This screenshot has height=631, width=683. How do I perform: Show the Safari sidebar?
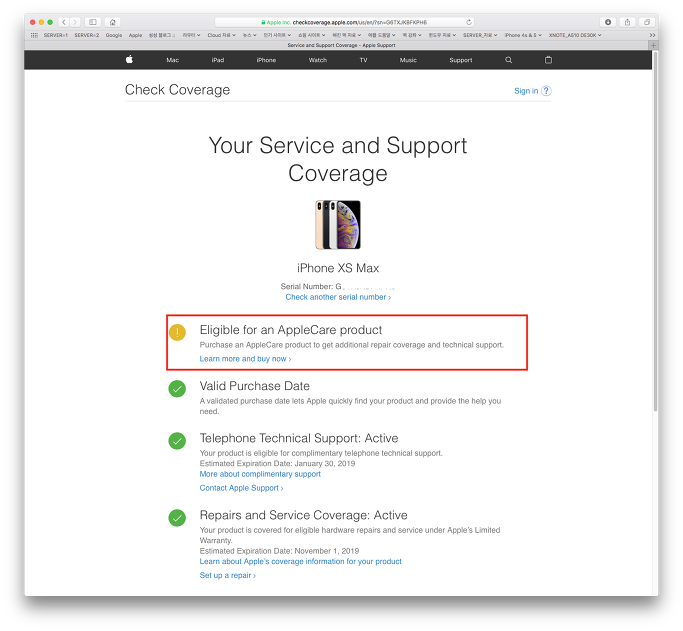[x=93, y=22]
